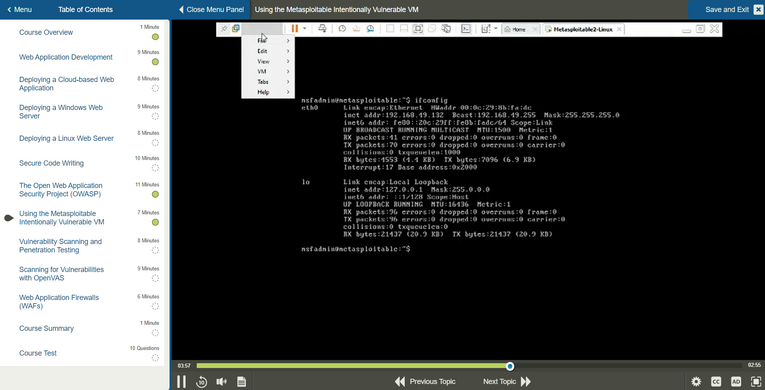
Task: Open Deploying a Linux Web Server topic
Action: (x=66, y=139)
